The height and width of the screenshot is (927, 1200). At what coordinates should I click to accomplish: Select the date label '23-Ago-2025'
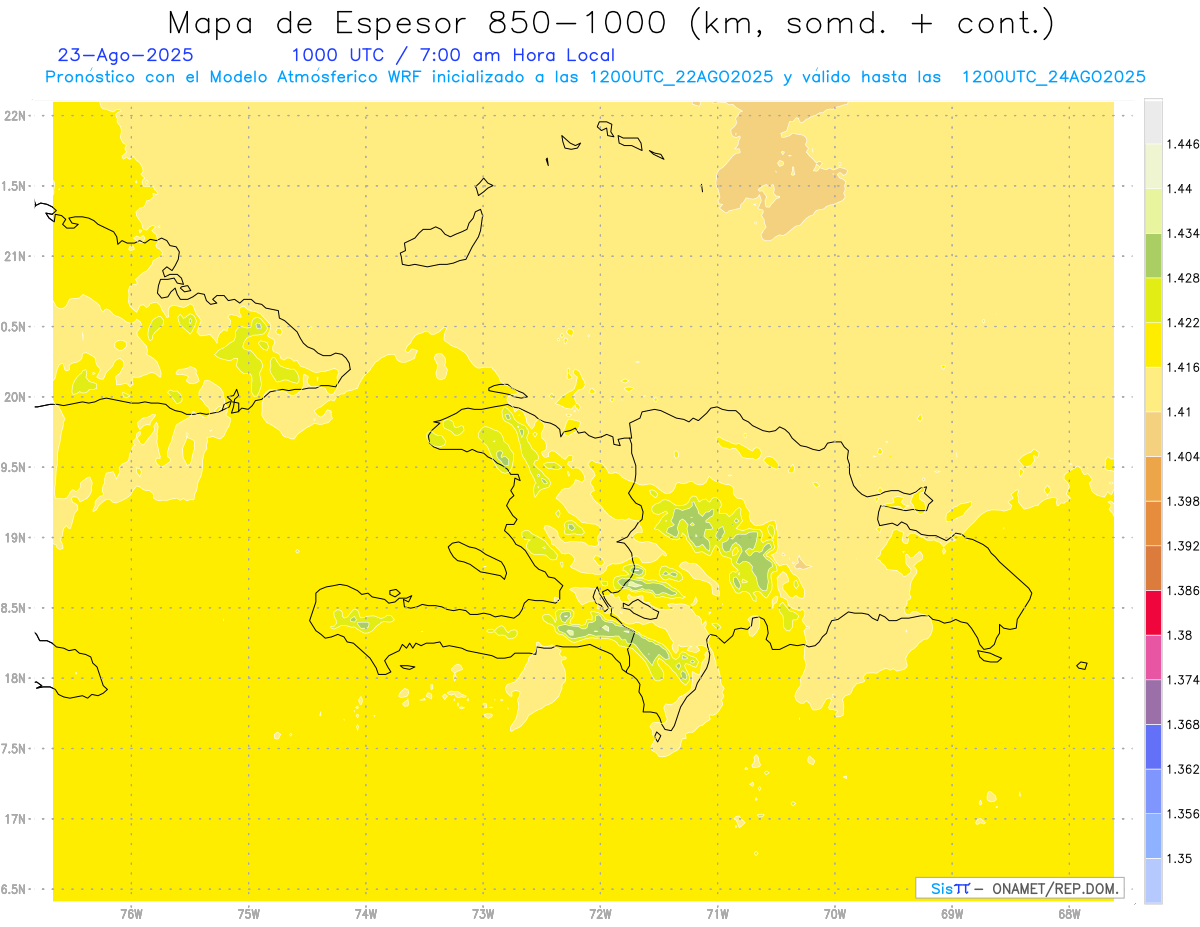126,56
